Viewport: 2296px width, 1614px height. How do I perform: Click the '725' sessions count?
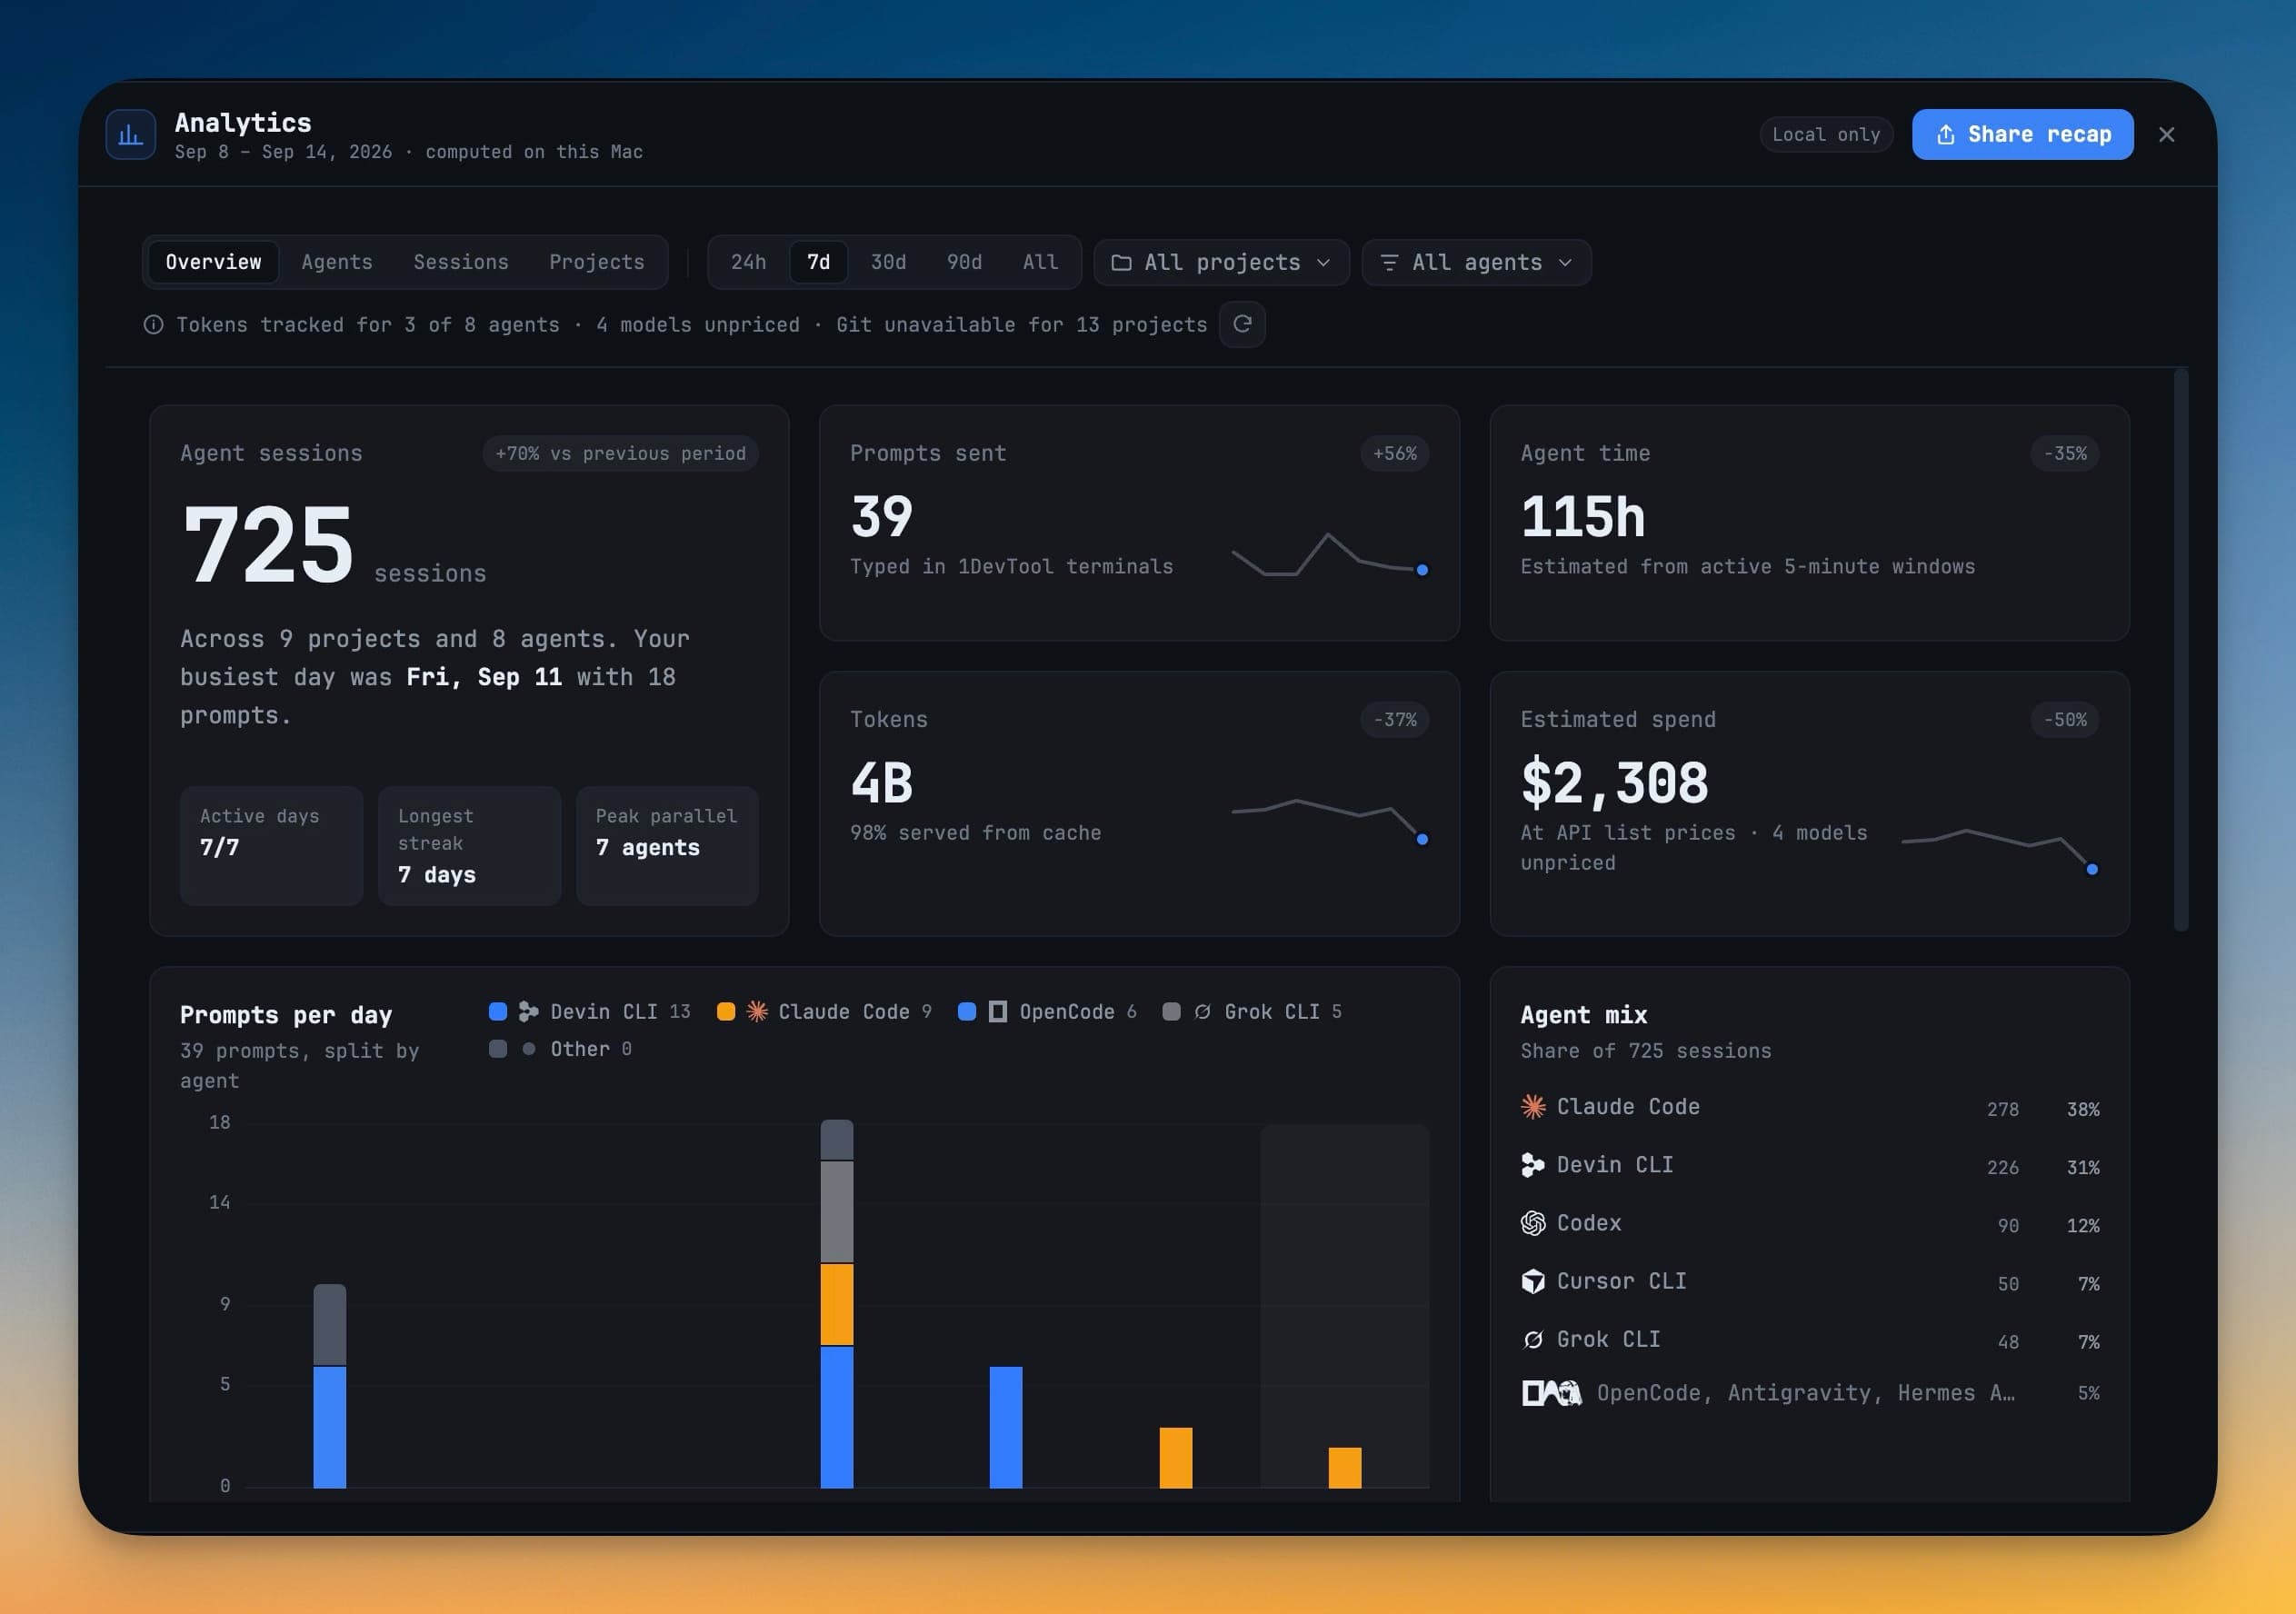click(x=268, y=545)
